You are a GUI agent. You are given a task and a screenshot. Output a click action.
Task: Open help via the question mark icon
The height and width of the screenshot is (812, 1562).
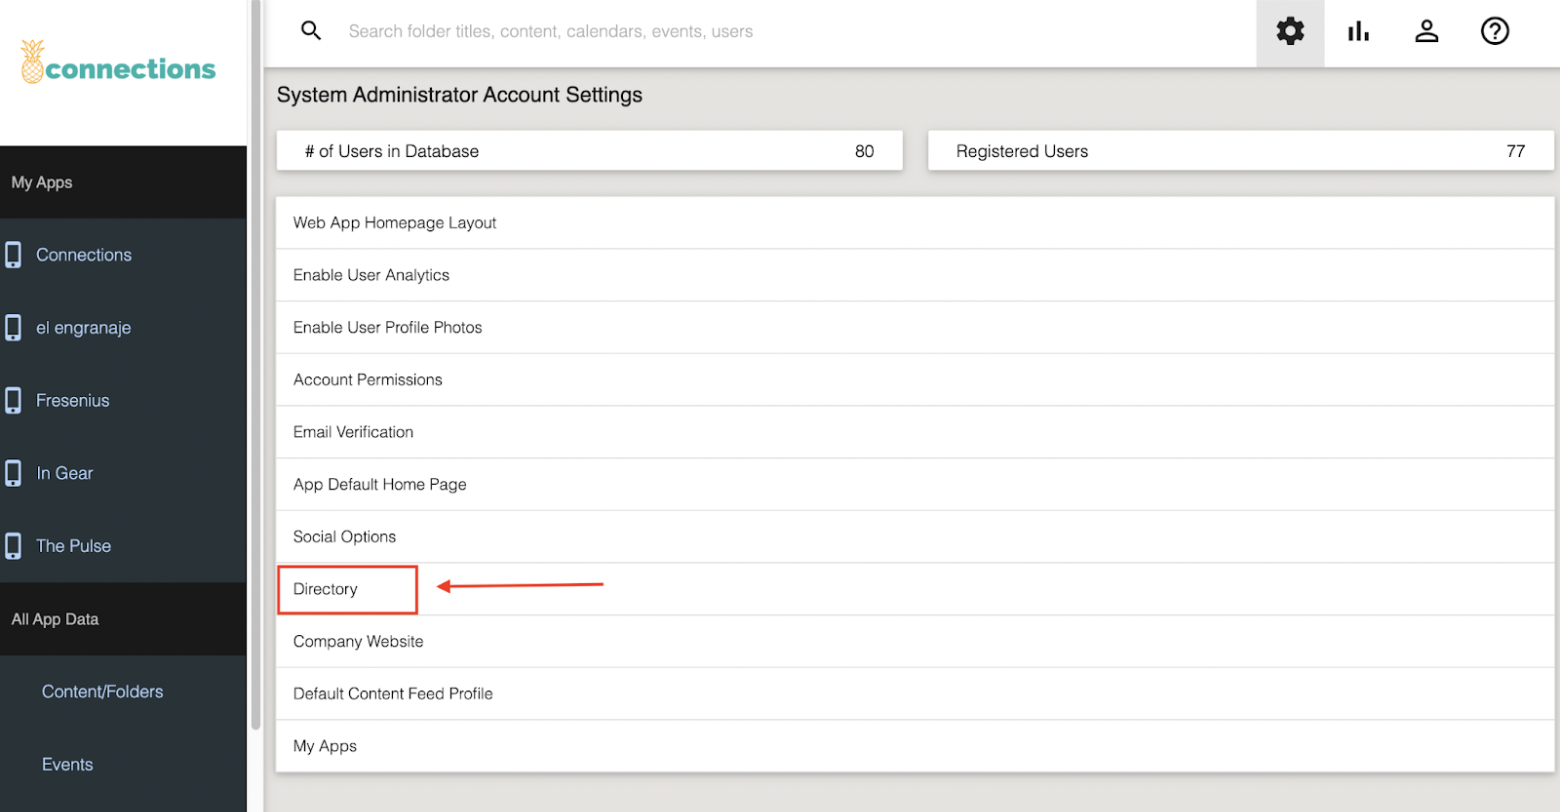1494,31
